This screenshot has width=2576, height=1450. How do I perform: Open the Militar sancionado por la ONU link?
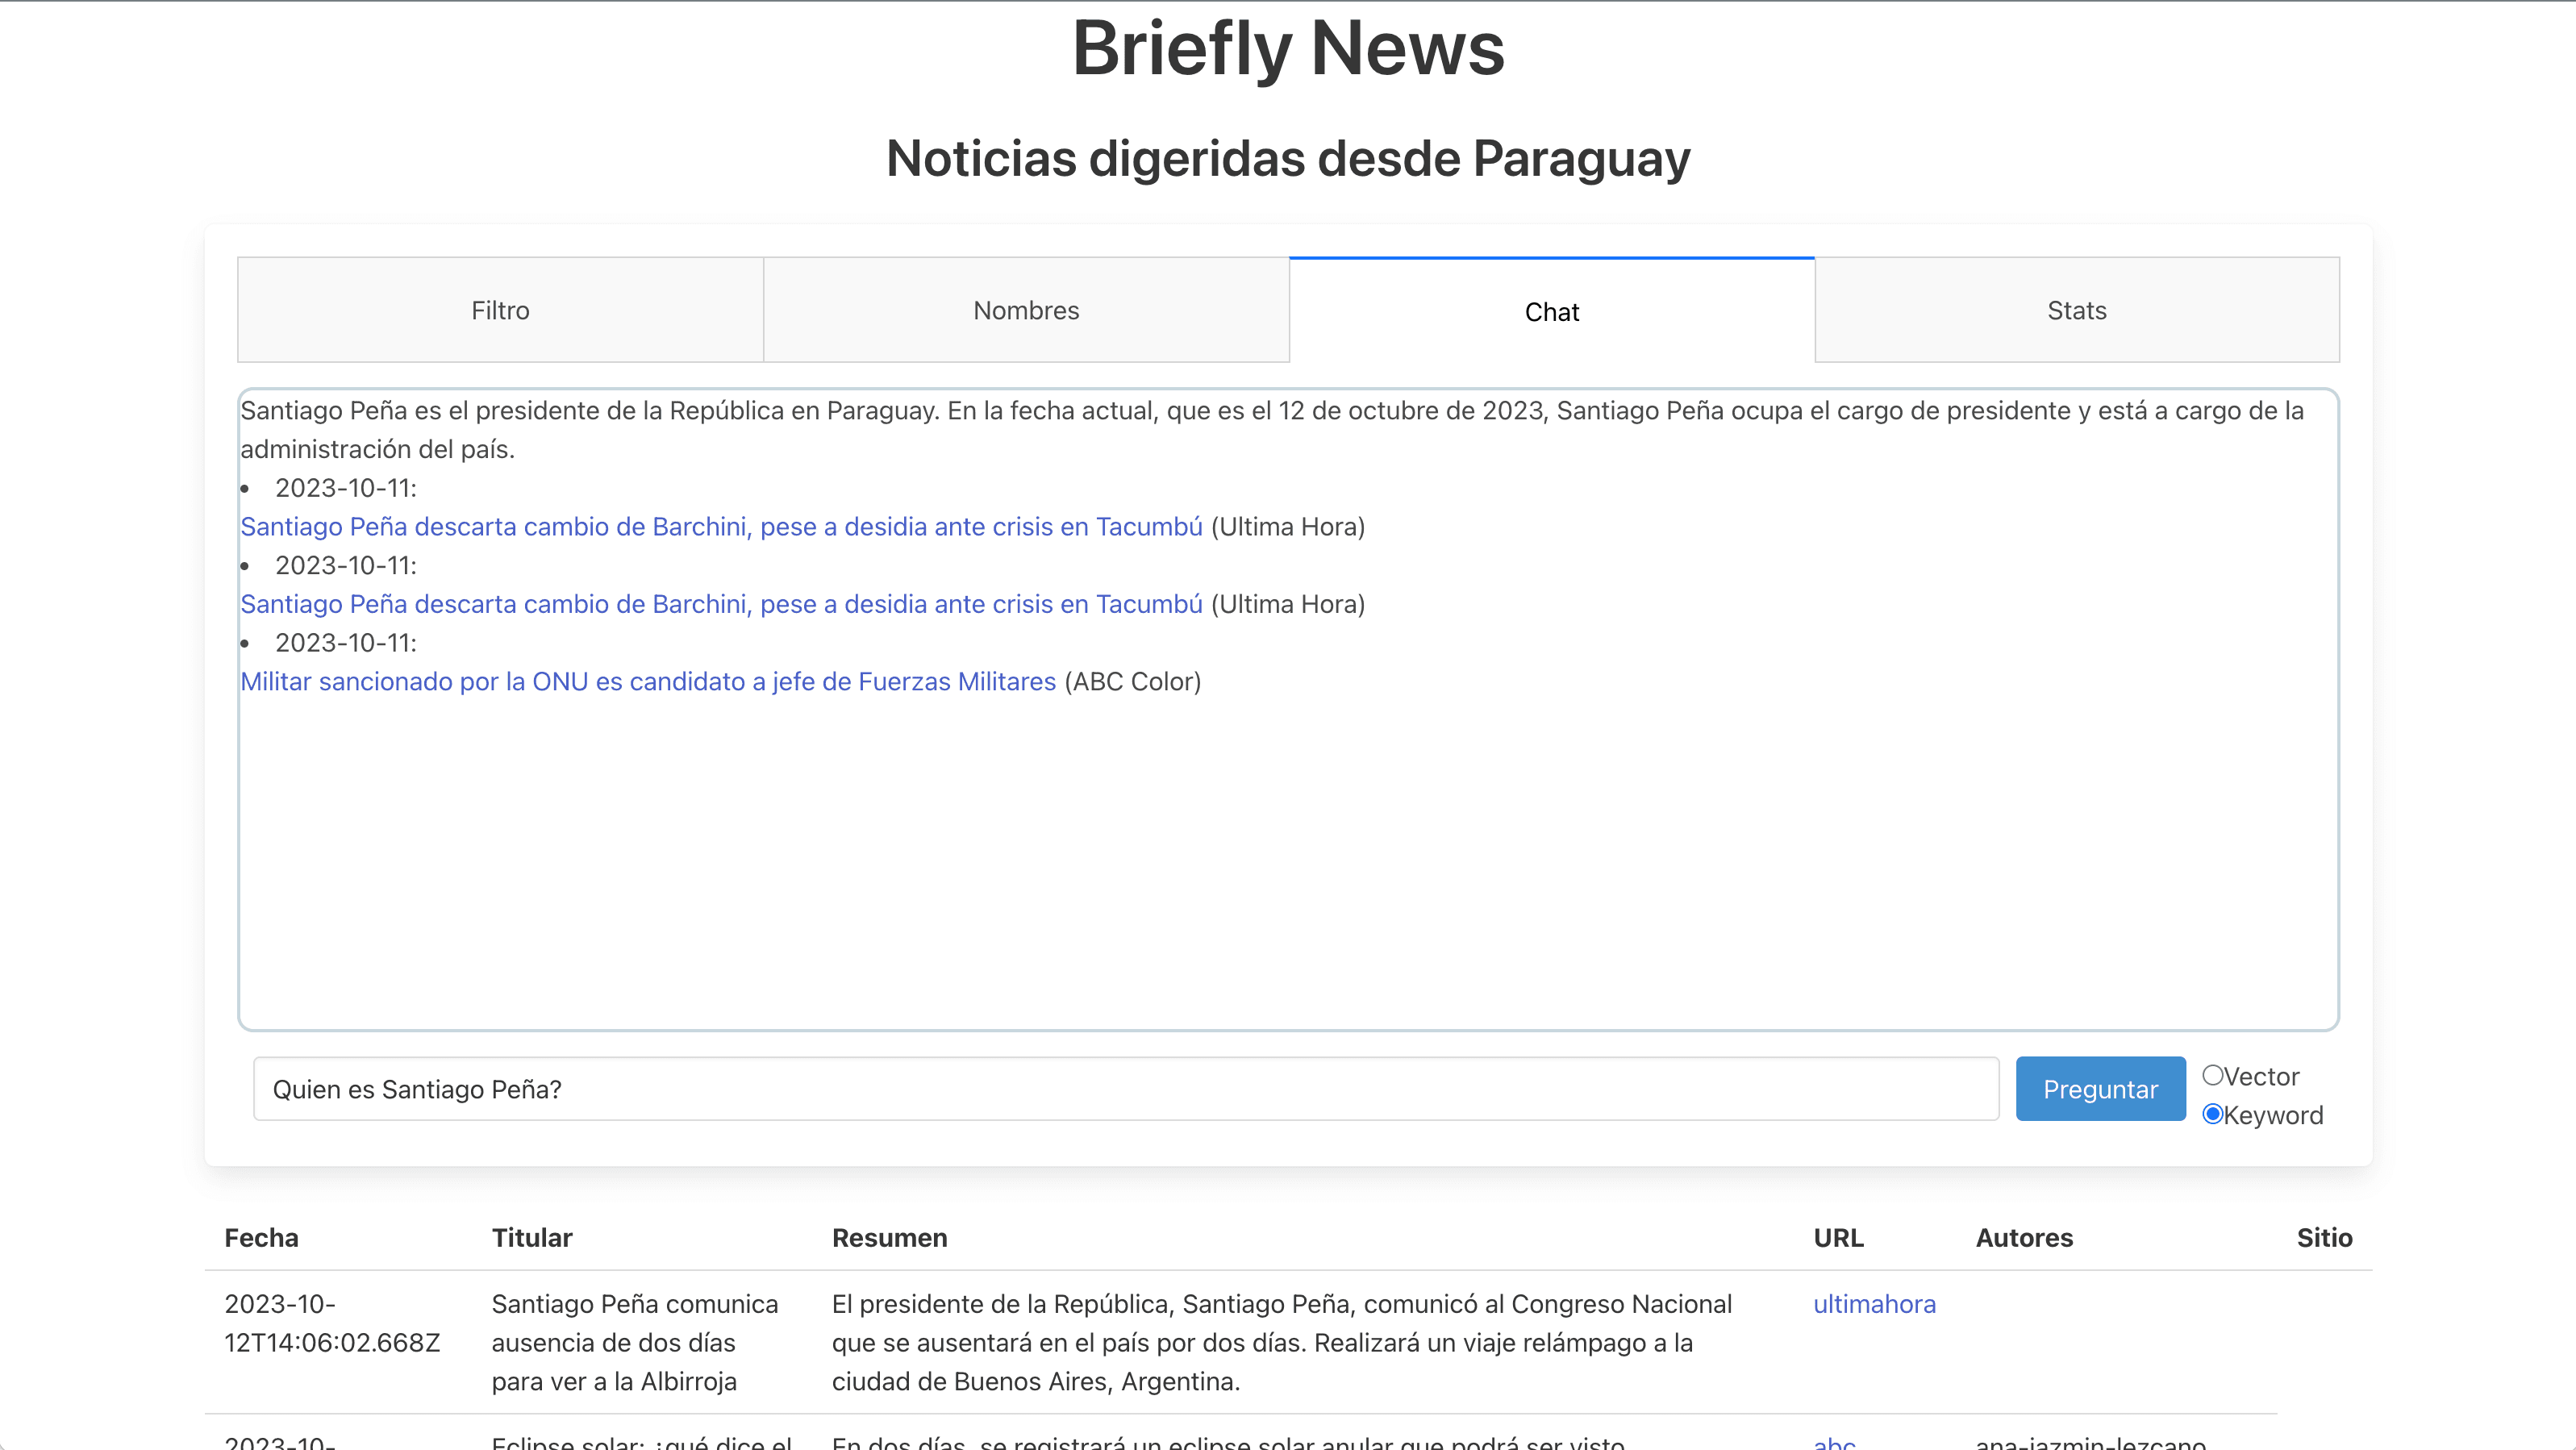tap(647, 681)
